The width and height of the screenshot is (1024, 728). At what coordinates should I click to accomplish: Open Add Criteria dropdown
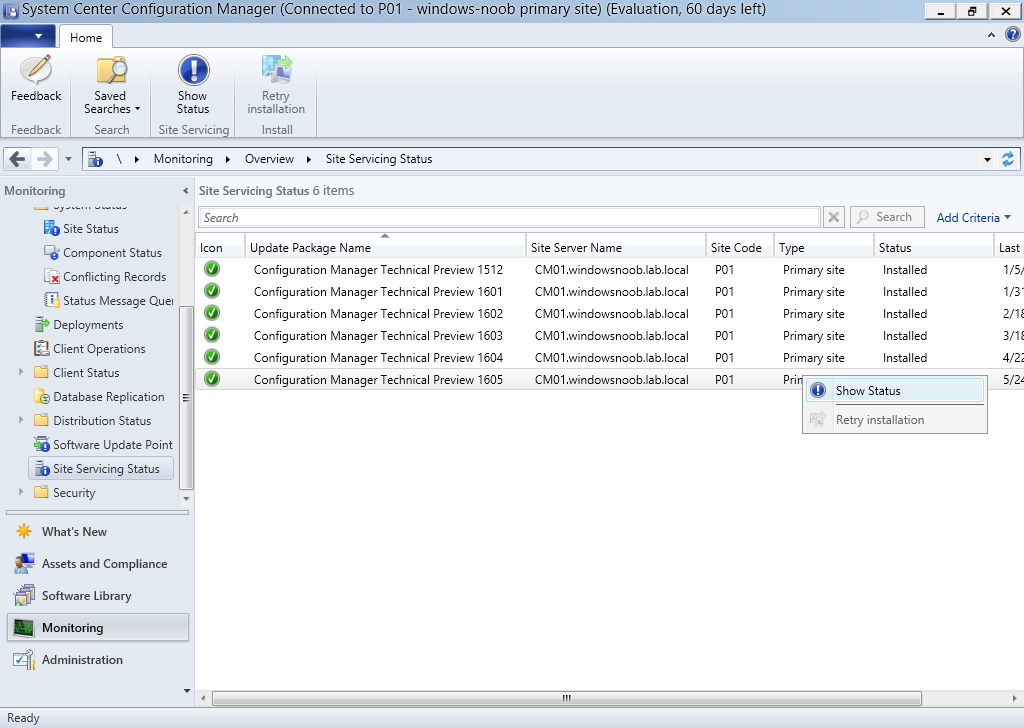coord(973,217)
